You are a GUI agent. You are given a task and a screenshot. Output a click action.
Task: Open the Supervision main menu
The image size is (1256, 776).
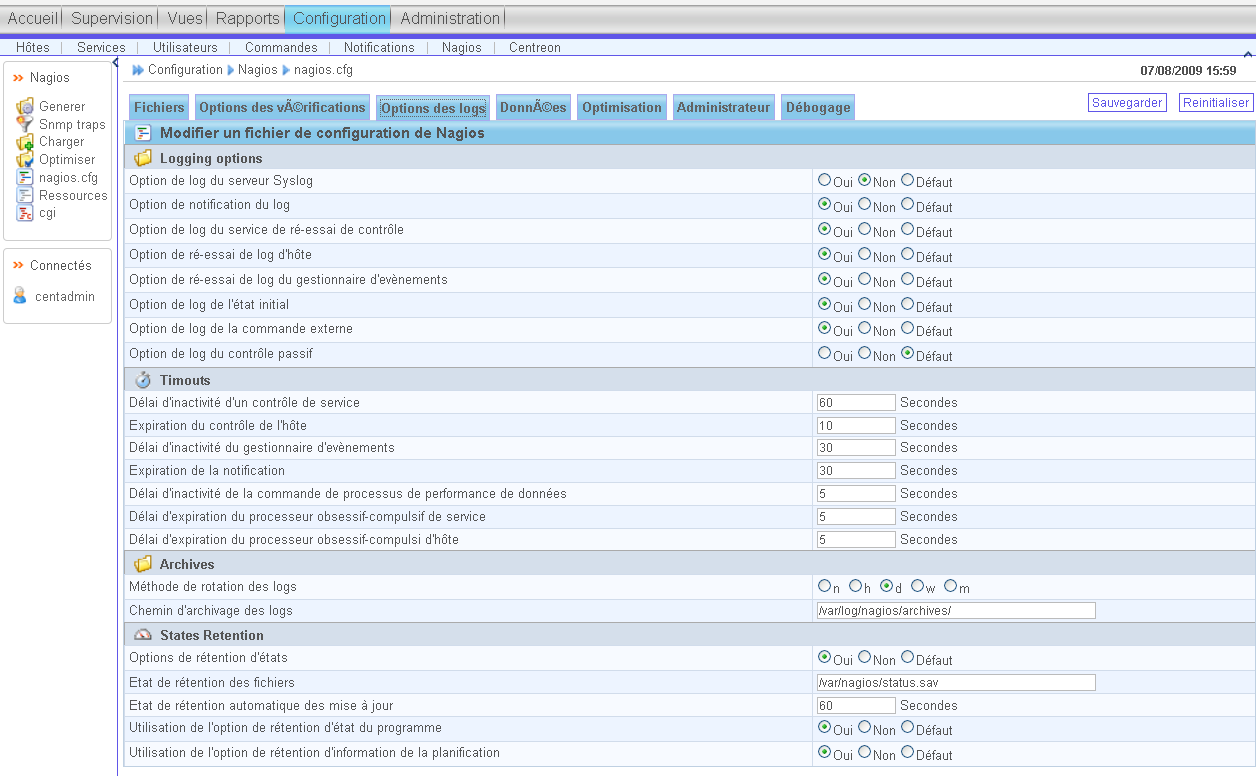click(112, 18)
